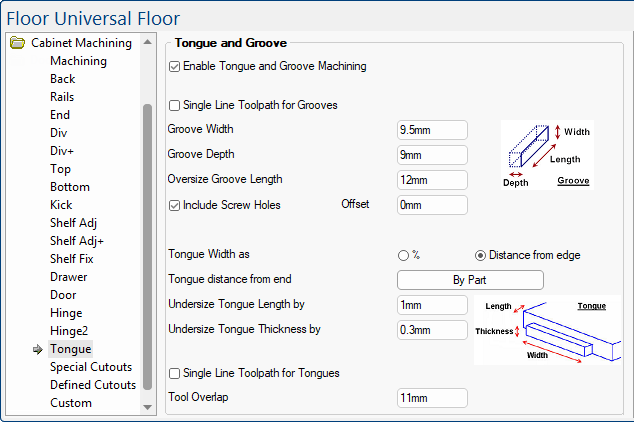Check Single Line Toolpath for Tongues
The height and width of the screenshot is (422, 634).
[x=175, y=373]
